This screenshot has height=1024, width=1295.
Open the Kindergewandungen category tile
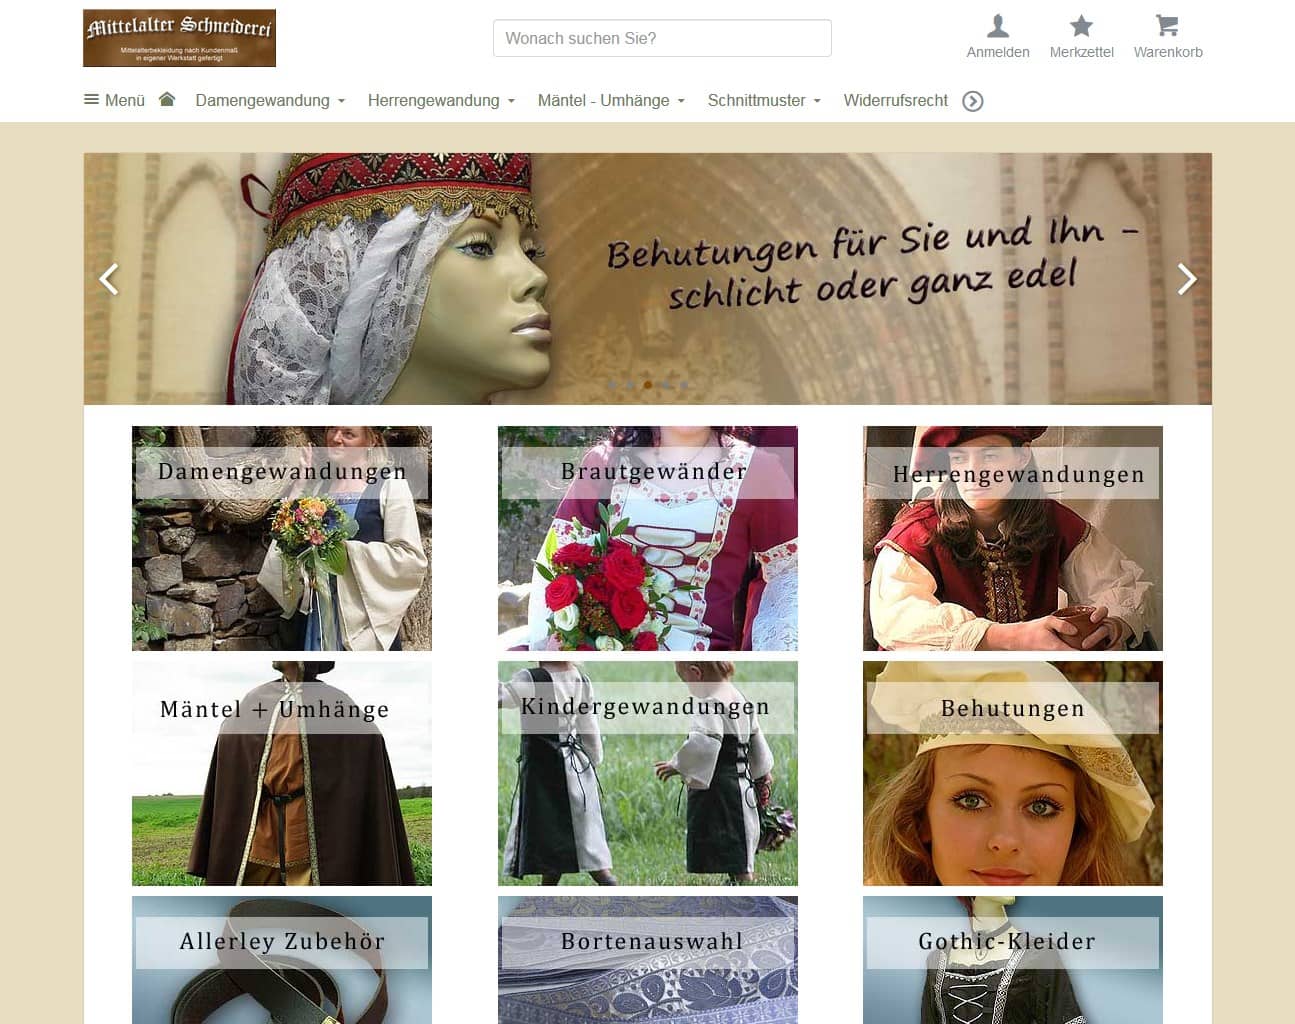pyautogui.click(x=648, y=773)
